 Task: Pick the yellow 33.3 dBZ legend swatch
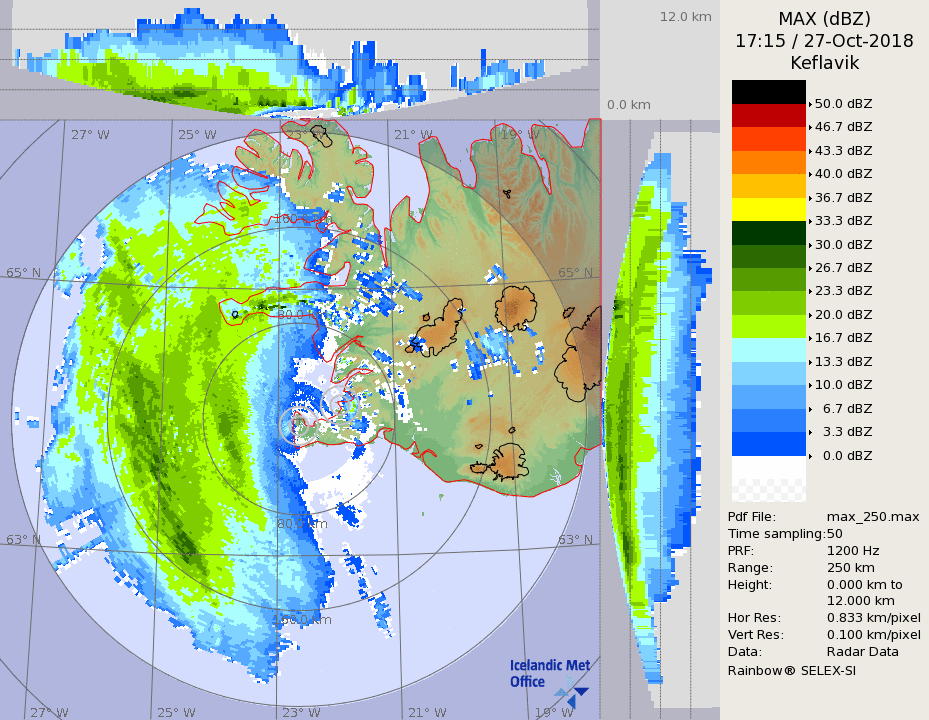768,209
